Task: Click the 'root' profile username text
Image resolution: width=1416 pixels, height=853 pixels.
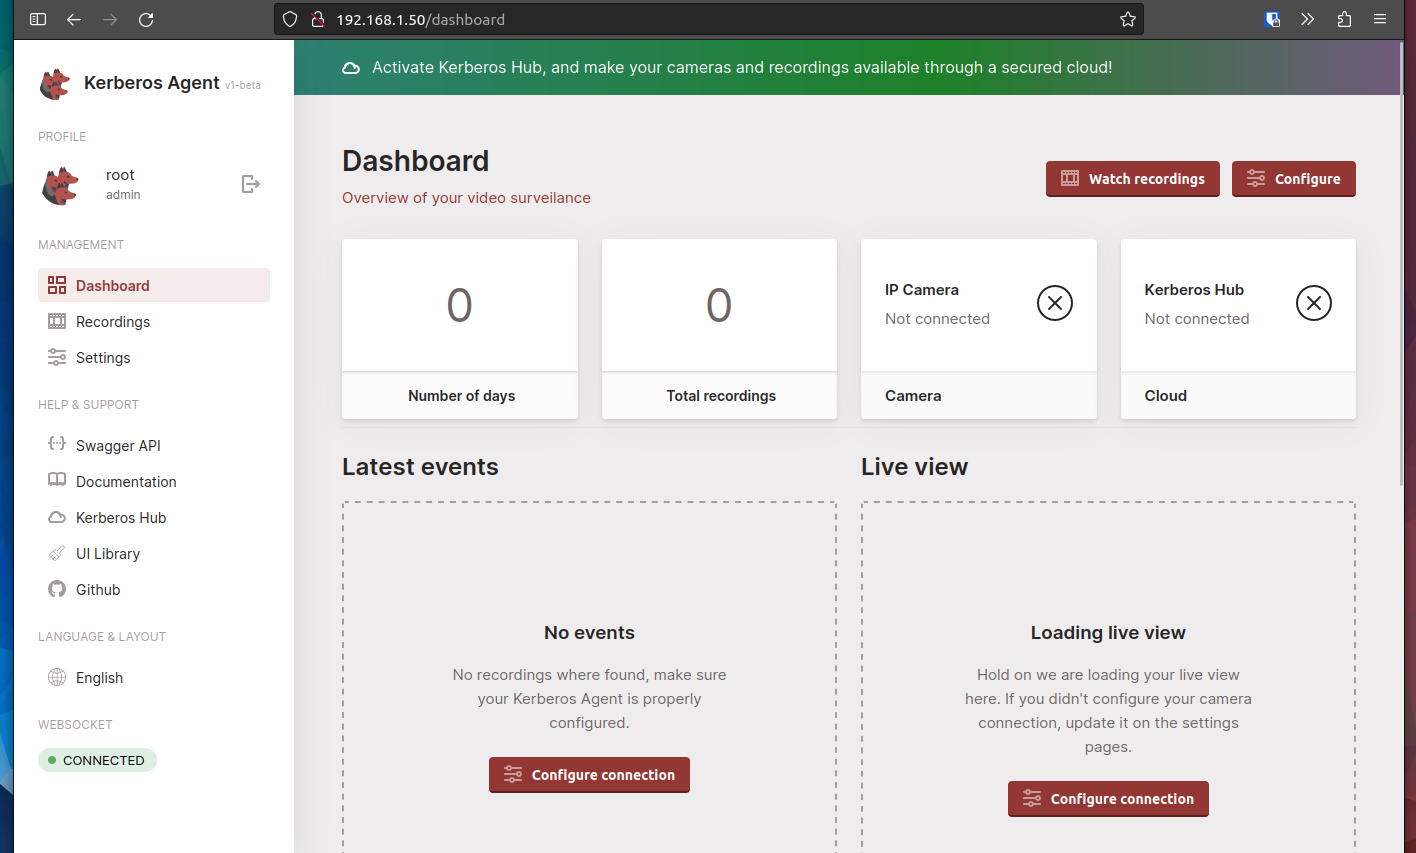Action: 120,175
